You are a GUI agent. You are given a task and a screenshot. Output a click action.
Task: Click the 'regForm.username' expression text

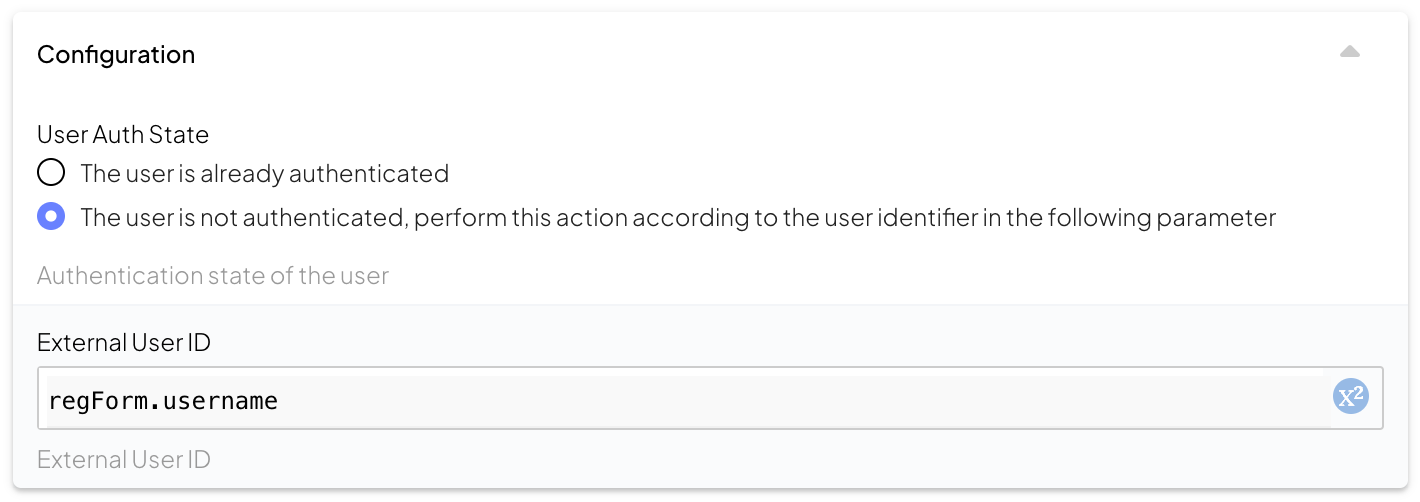coord(163,401)
